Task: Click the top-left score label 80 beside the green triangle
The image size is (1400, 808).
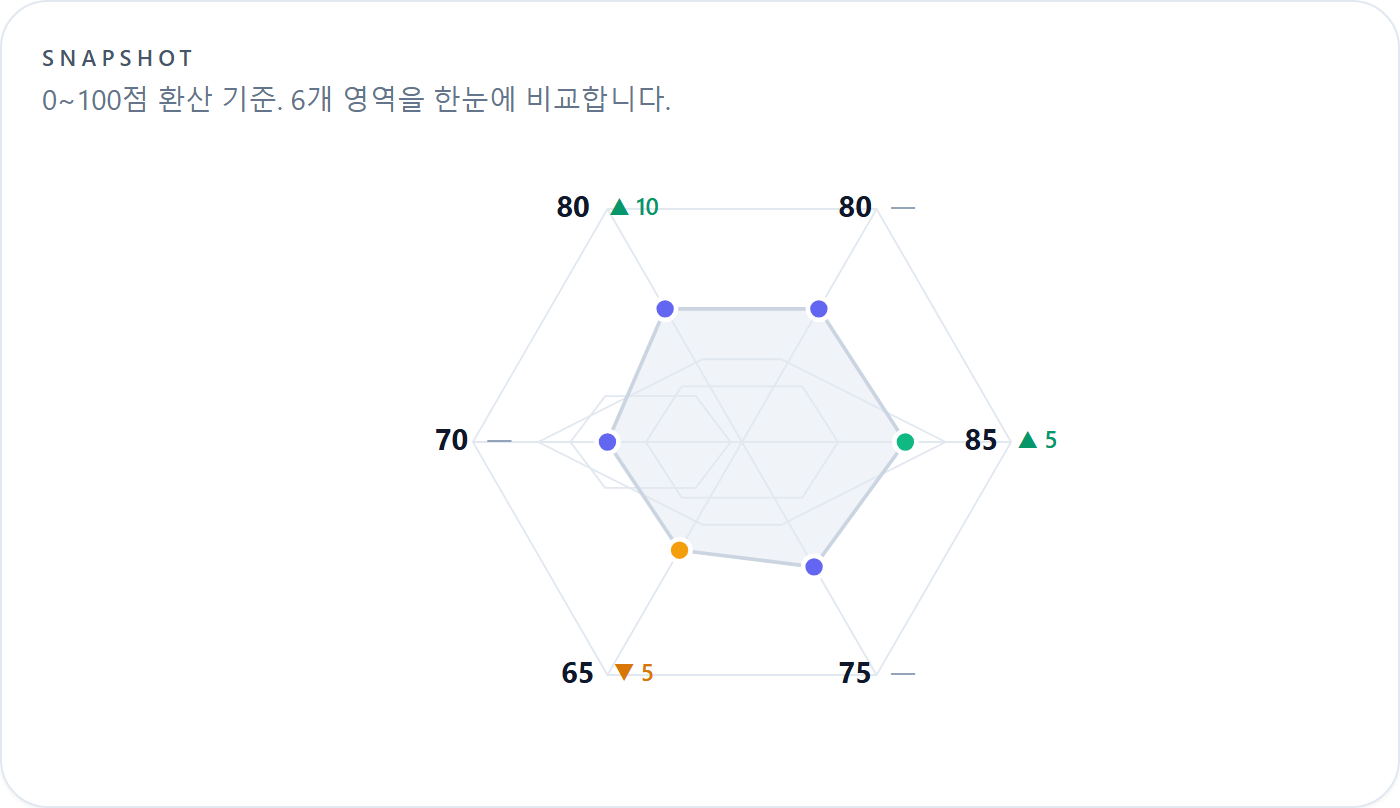Action: pyautogui.click(x=573, y=208)
